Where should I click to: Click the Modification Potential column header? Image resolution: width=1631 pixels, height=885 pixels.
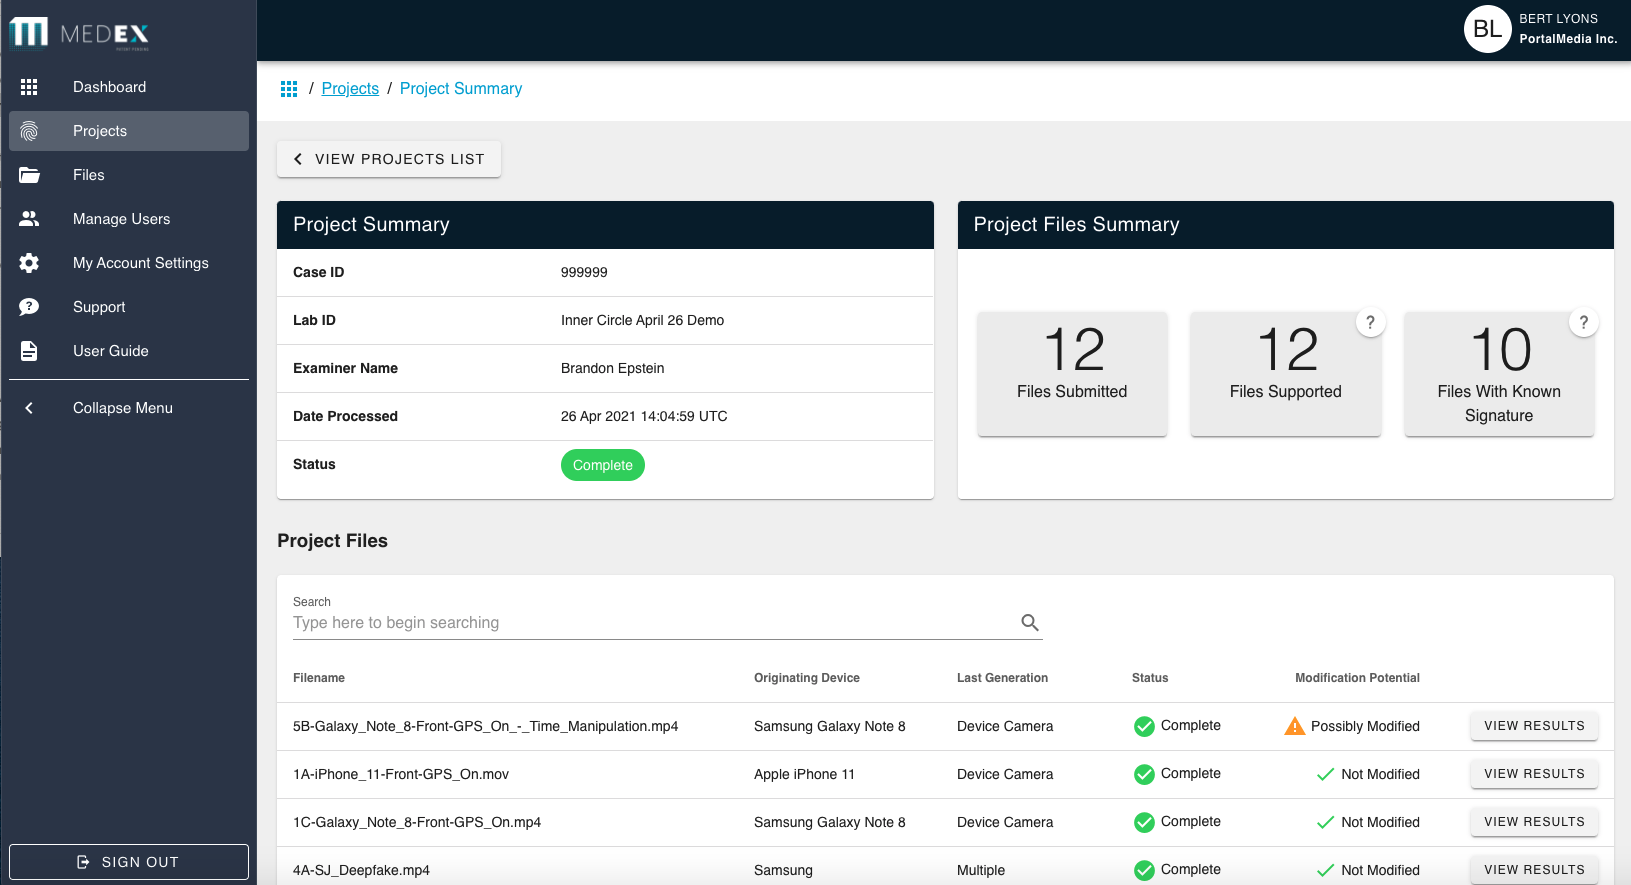pos(1357,678)
